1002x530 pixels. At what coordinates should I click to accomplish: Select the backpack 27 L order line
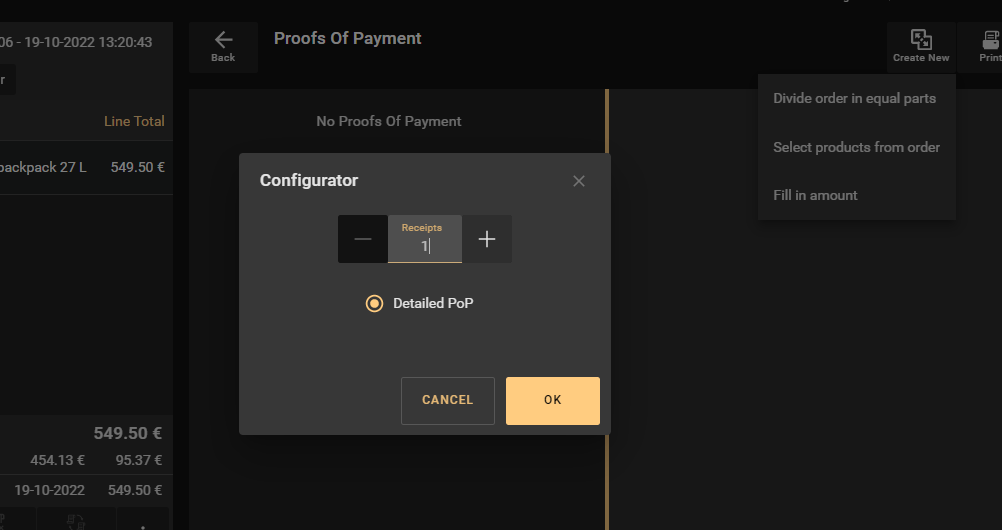point(86,168)
